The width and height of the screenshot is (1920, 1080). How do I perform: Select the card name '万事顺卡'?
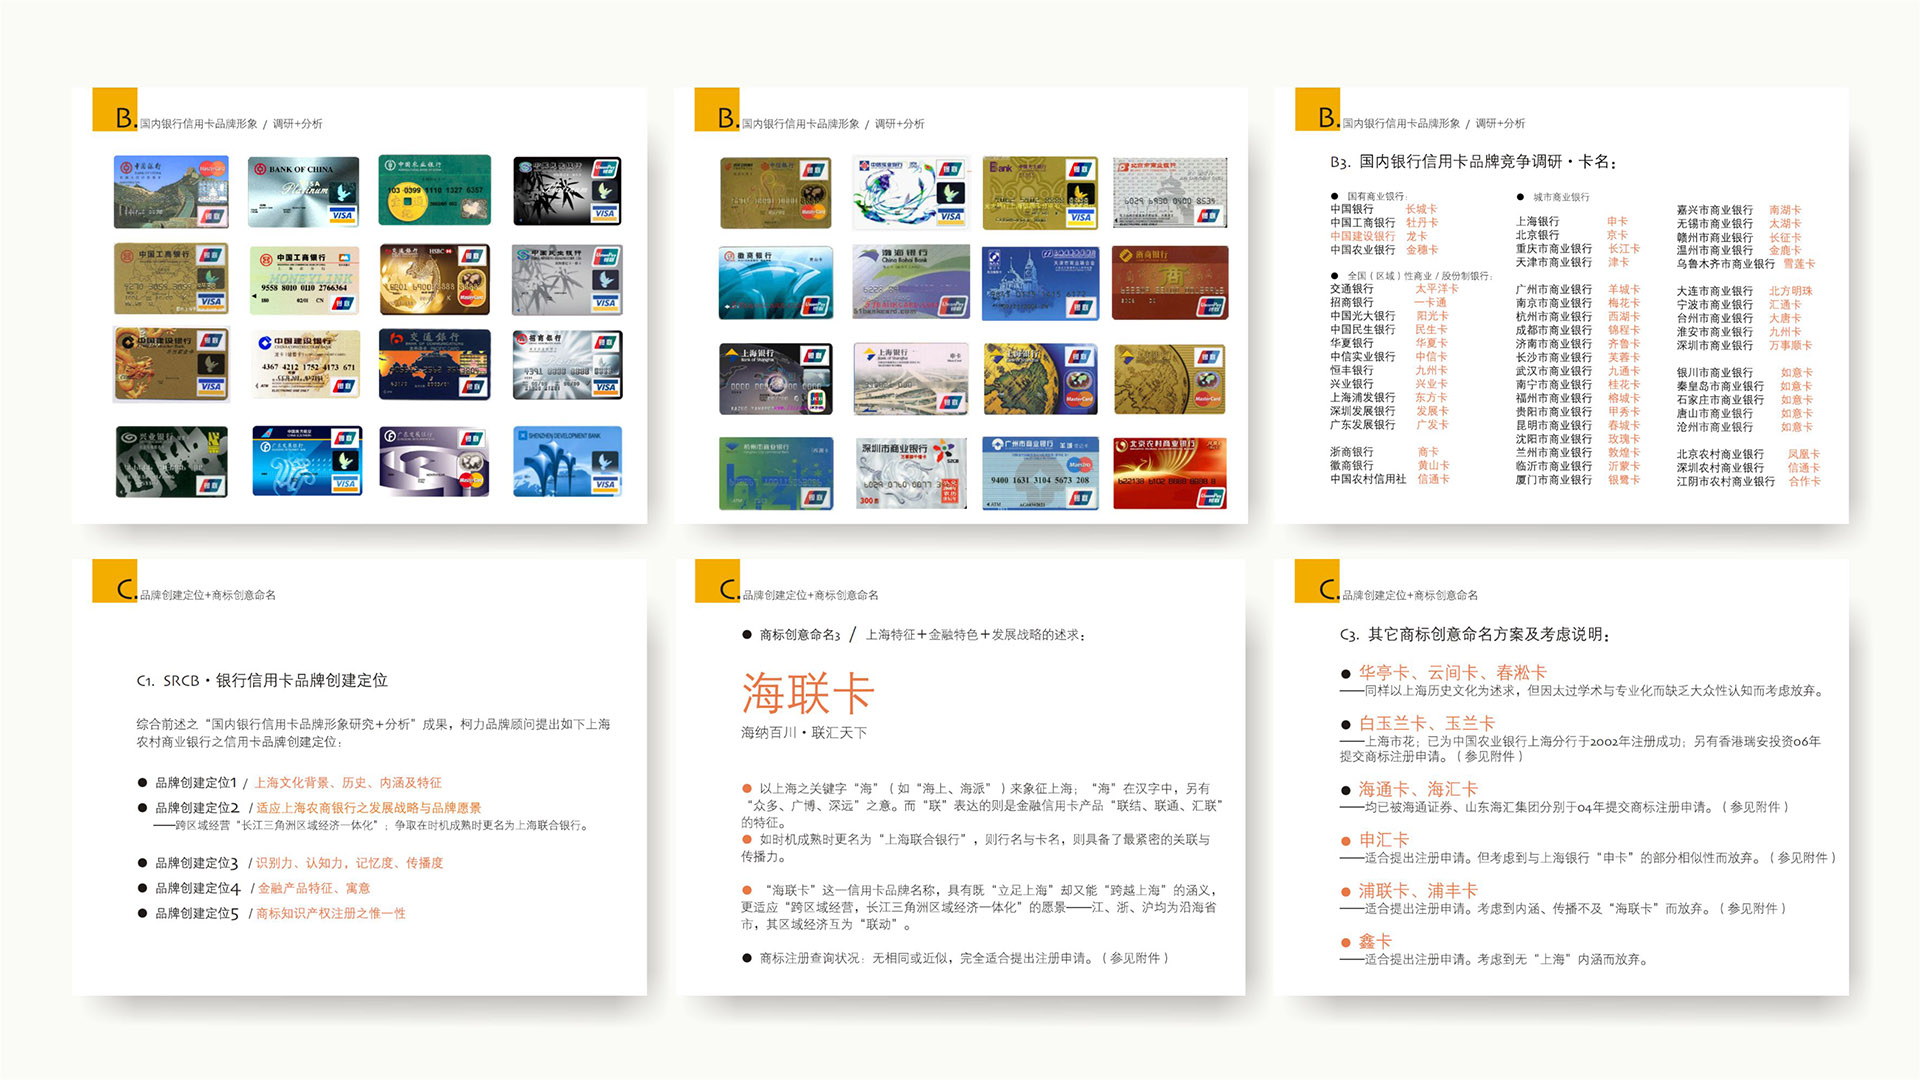1790,345
